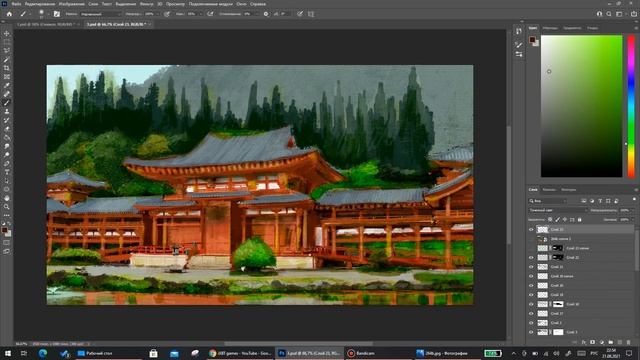Image resolution: width=640 pixels, height=360 pixels.
Task: Open the Home screen icon in options bar
Action: [9, 14]
